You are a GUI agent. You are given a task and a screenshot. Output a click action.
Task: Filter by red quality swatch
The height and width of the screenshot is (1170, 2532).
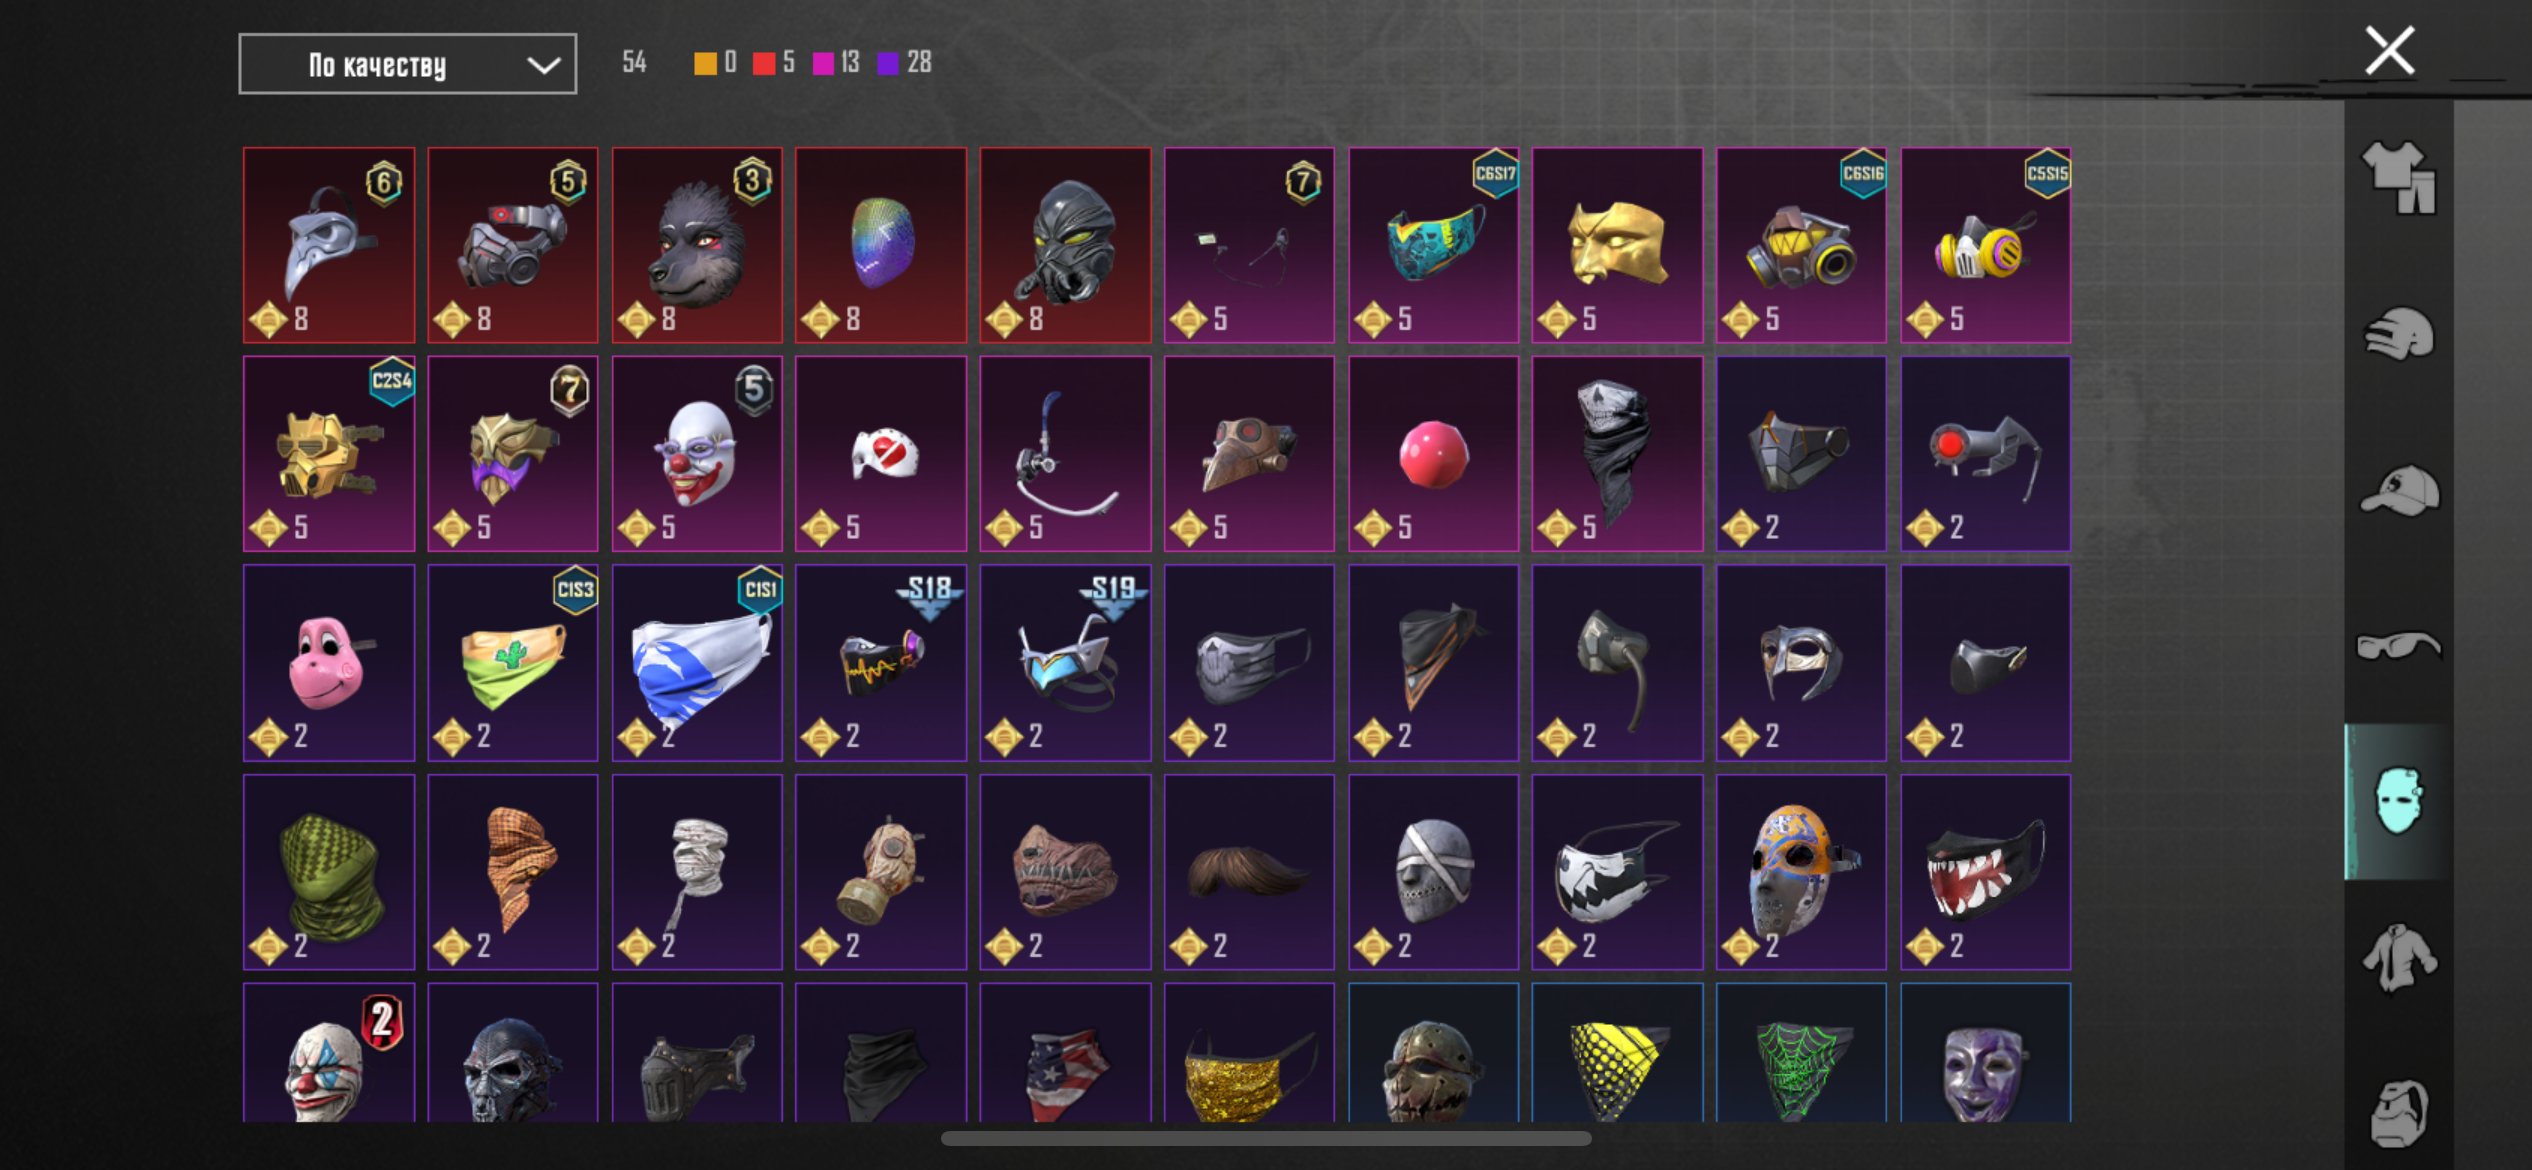[x=764, y=63]
